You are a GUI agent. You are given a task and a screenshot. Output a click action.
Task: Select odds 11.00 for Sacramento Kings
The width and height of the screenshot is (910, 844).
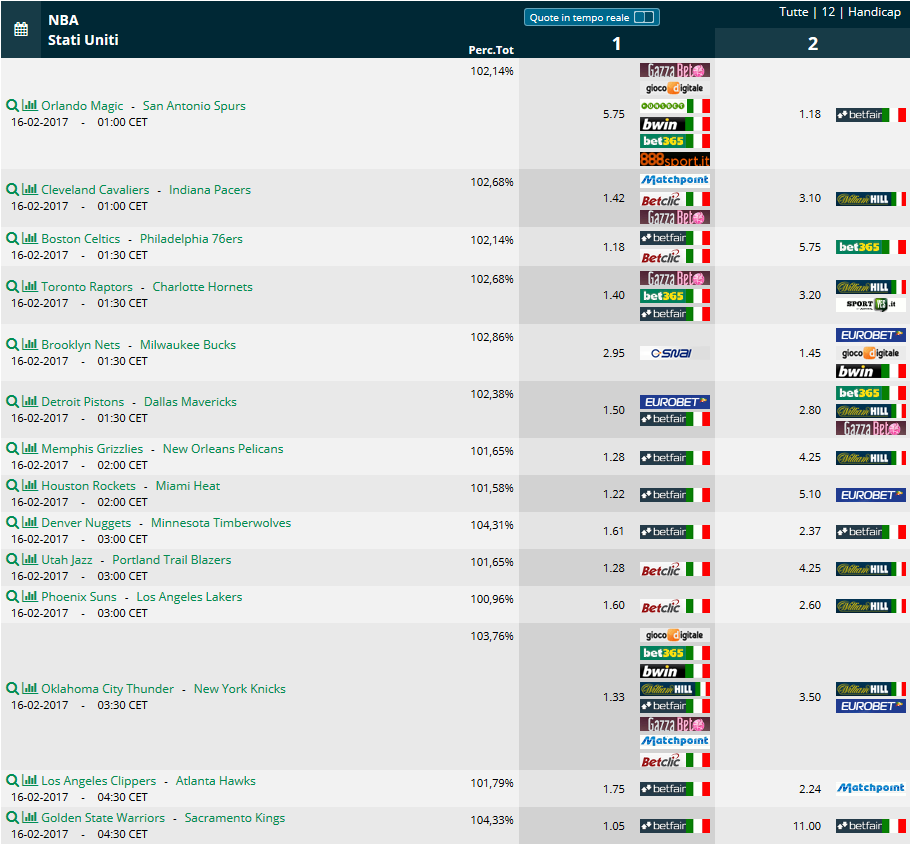pos(807,826)
